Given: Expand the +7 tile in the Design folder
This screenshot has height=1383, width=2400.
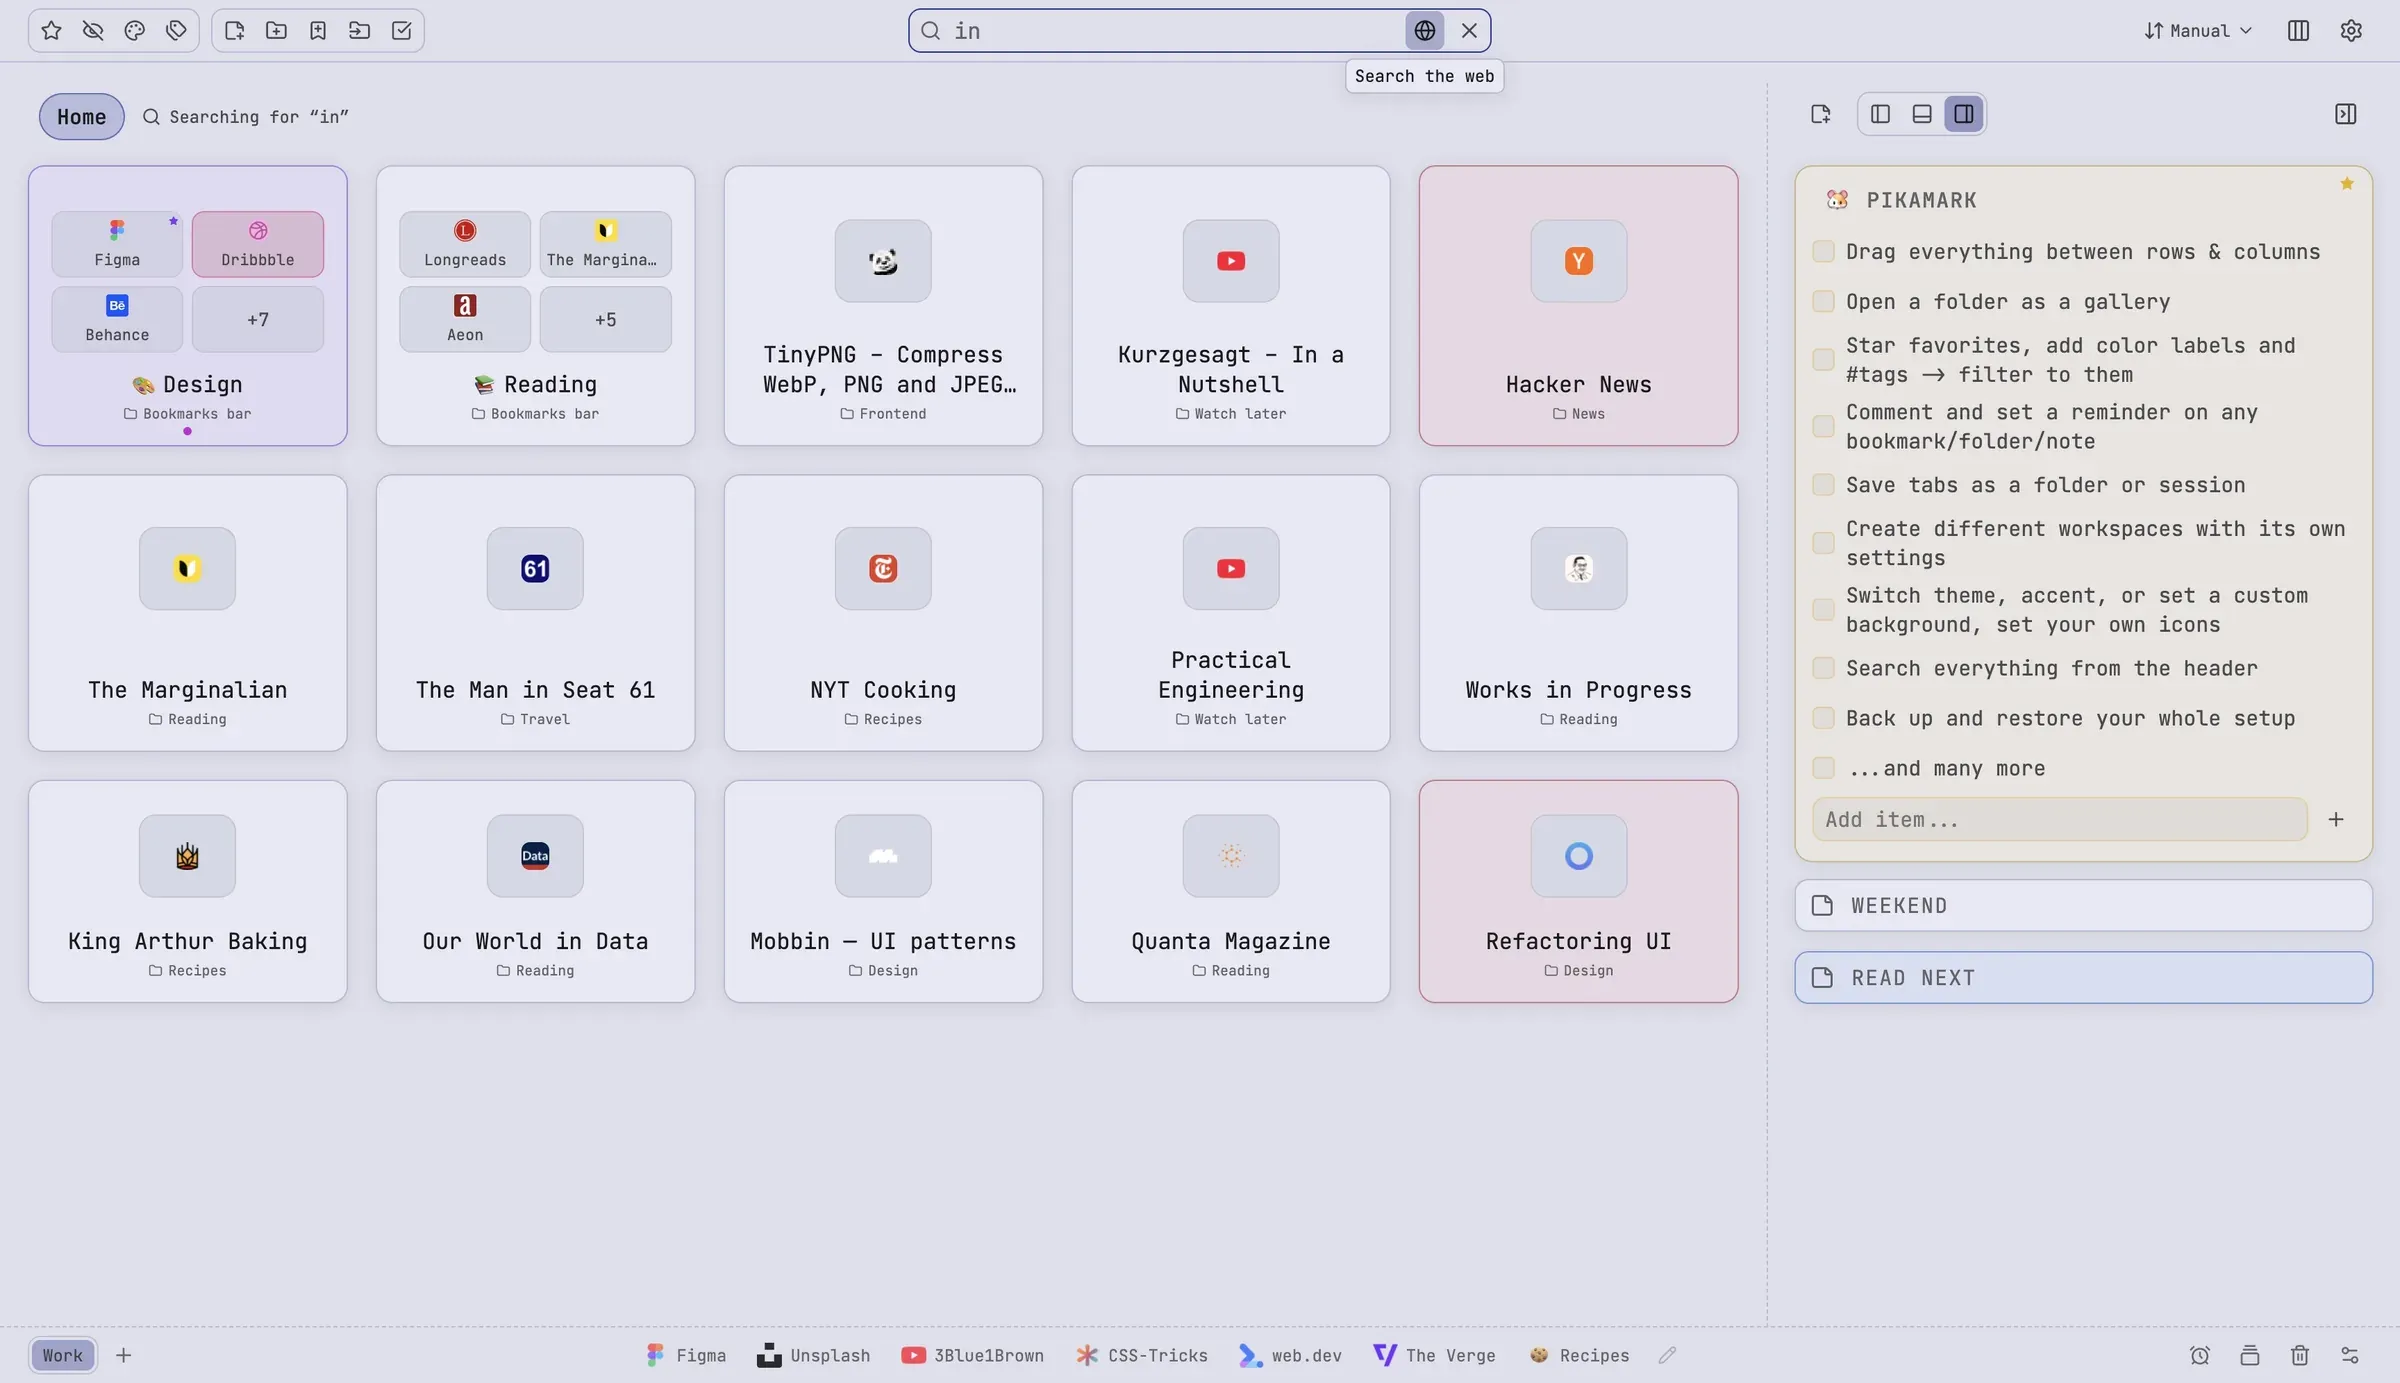Looking at the screenshot, I should pos(258,319).
